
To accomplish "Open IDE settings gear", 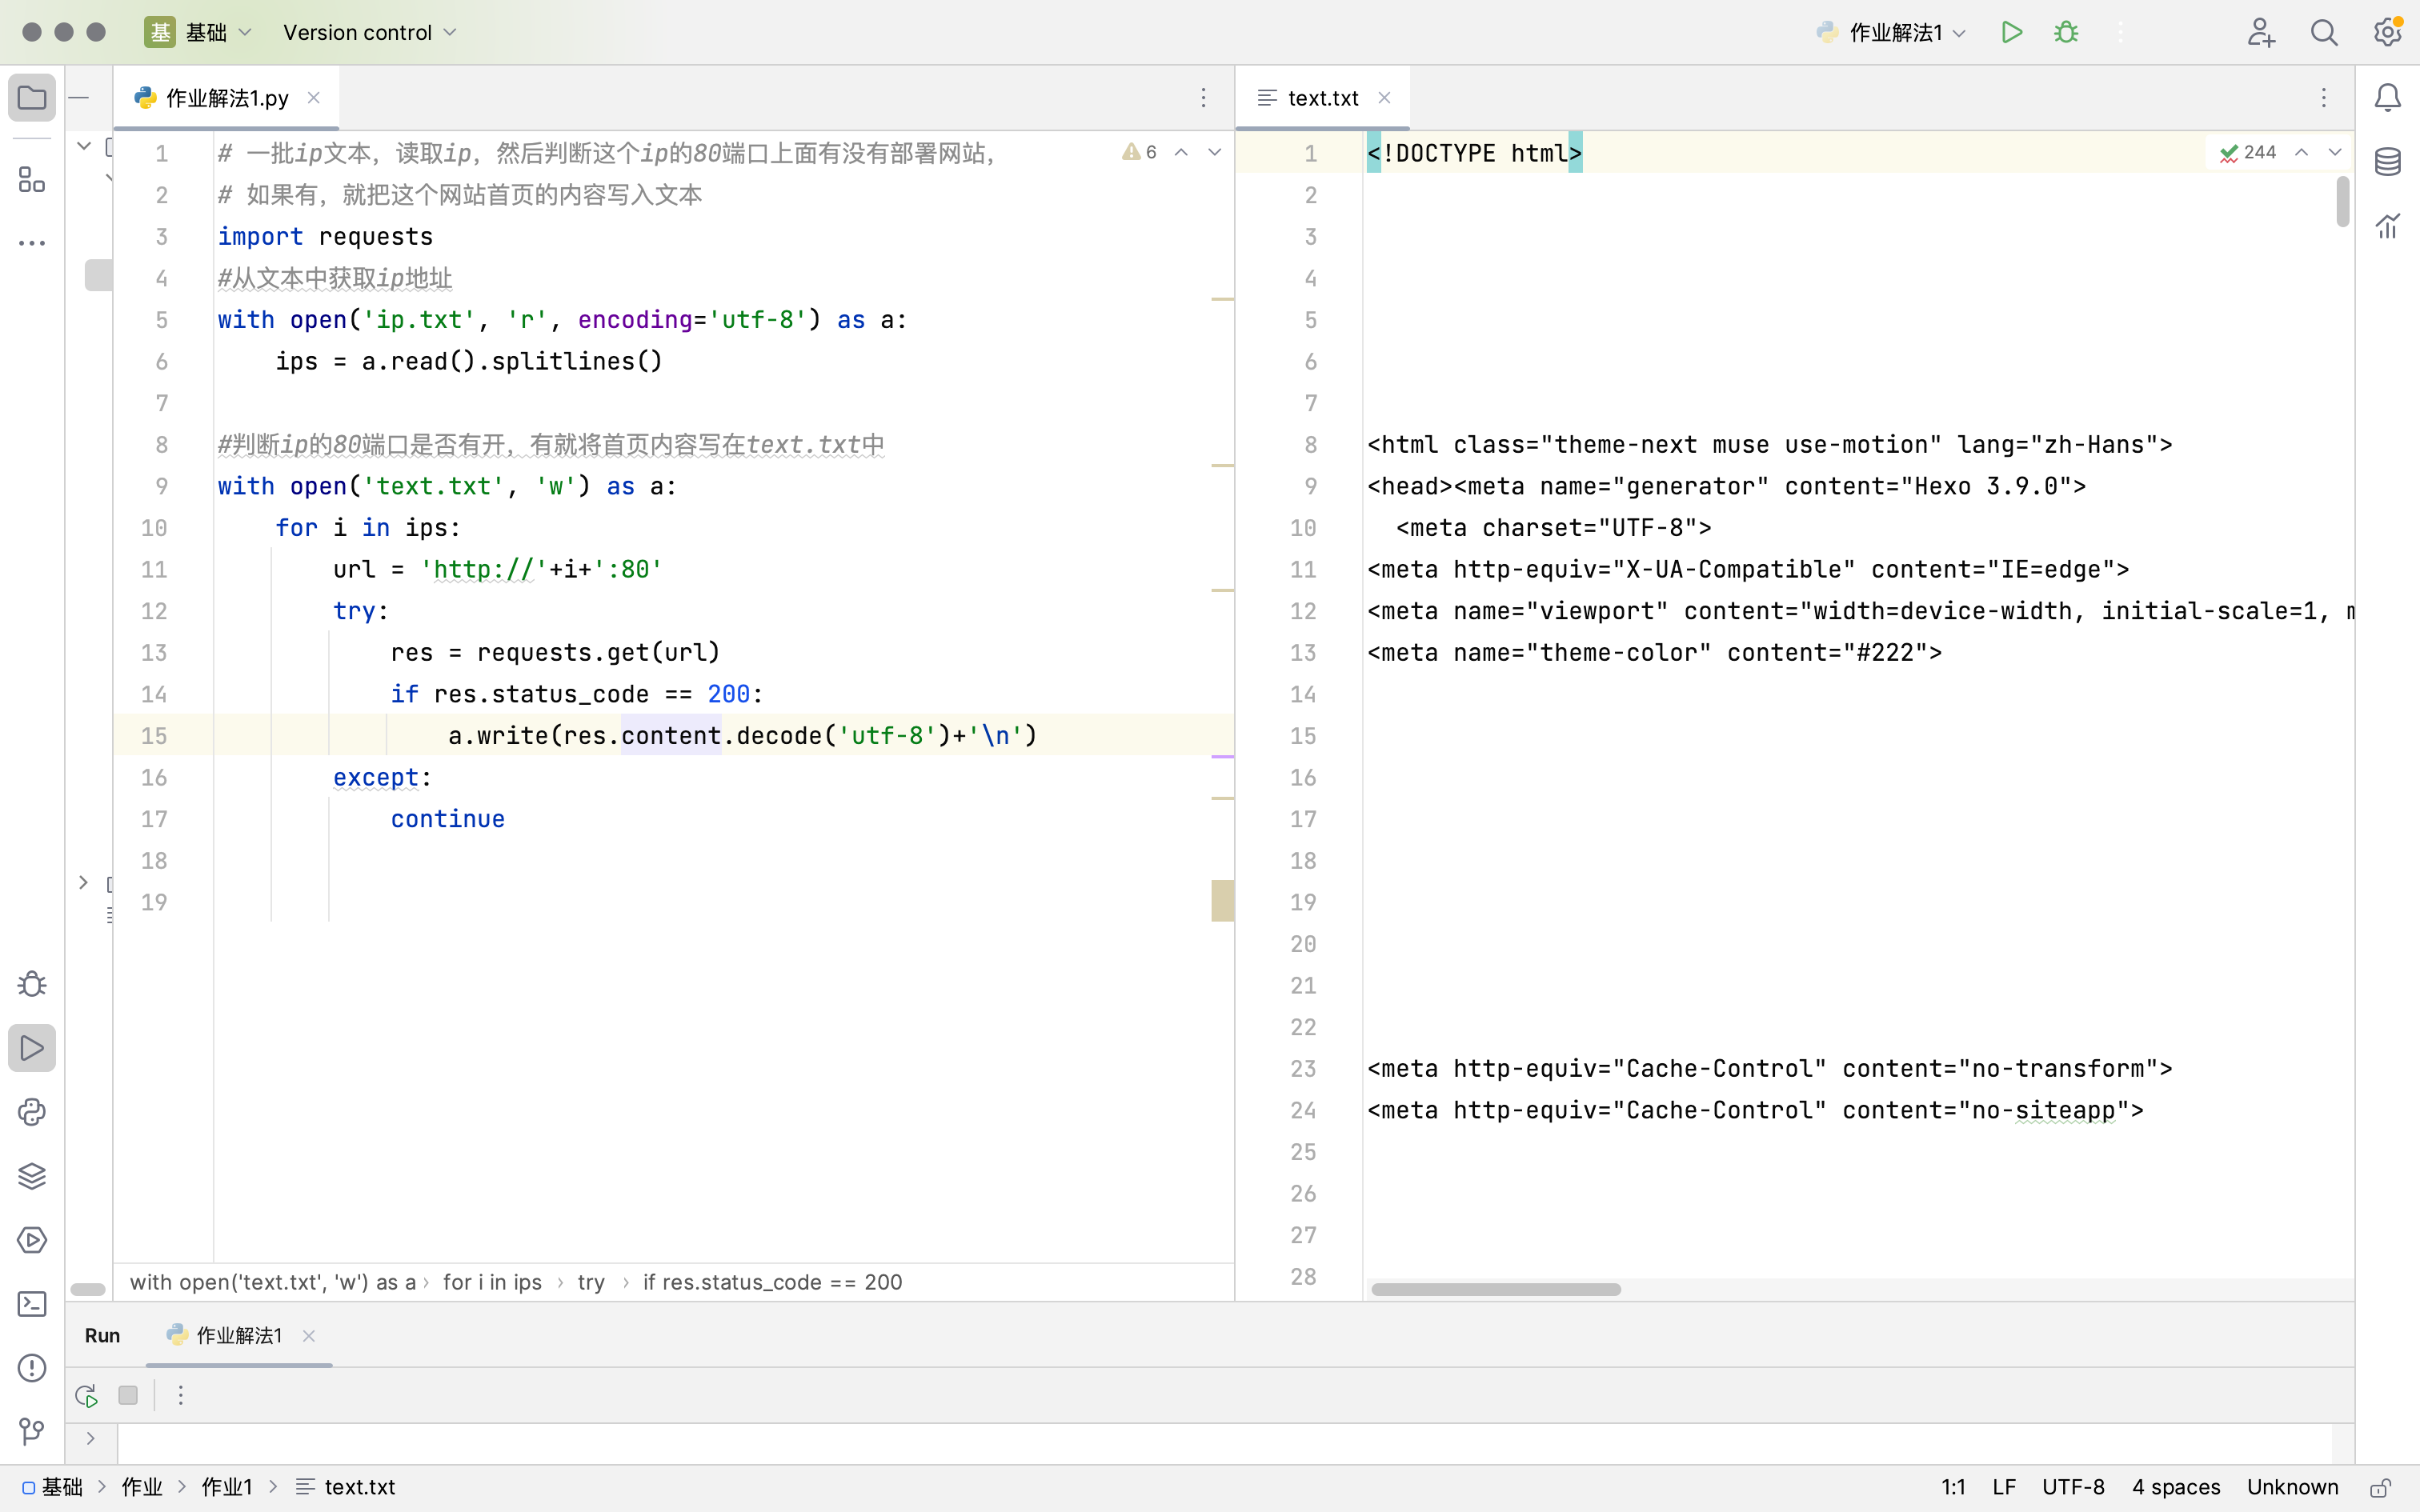I will (2388, 32).
